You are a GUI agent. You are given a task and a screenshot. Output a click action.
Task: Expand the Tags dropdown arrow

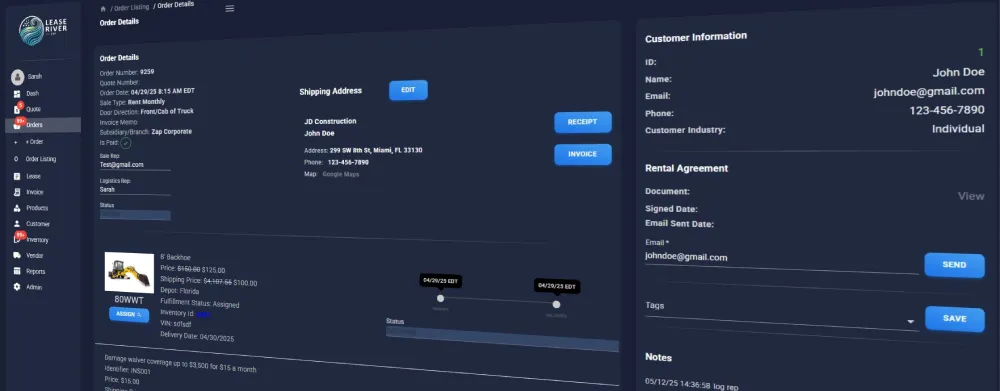pos(911,321)
